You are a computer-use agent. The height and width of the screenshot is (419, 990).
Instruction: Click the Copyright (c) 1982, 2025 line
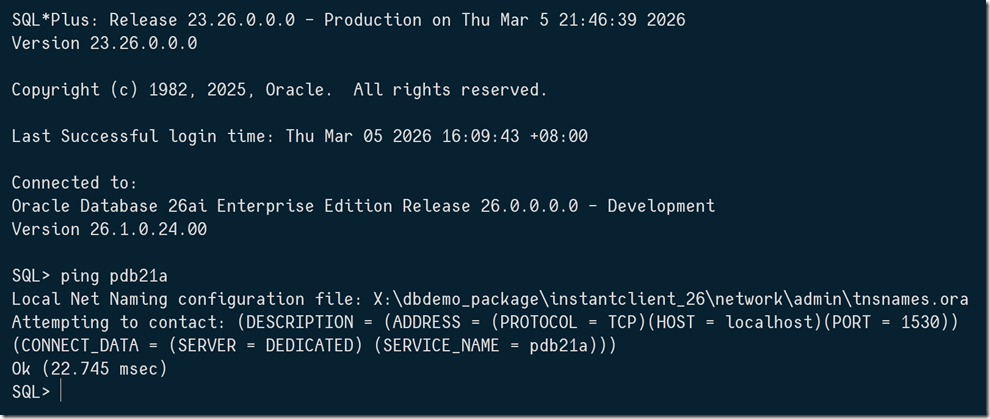[279, 90]
